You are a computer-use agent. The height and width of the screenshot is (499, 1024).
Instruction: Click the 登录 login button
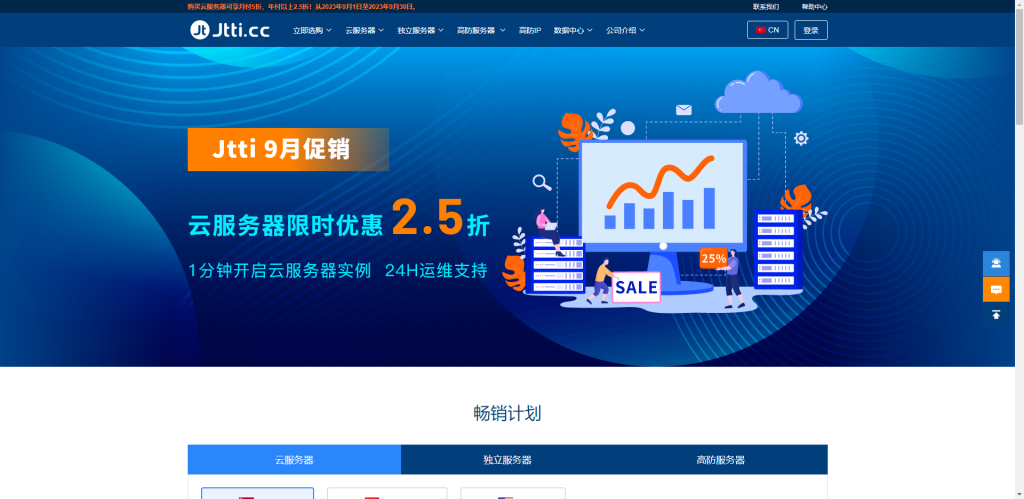[x=811, y=30]
